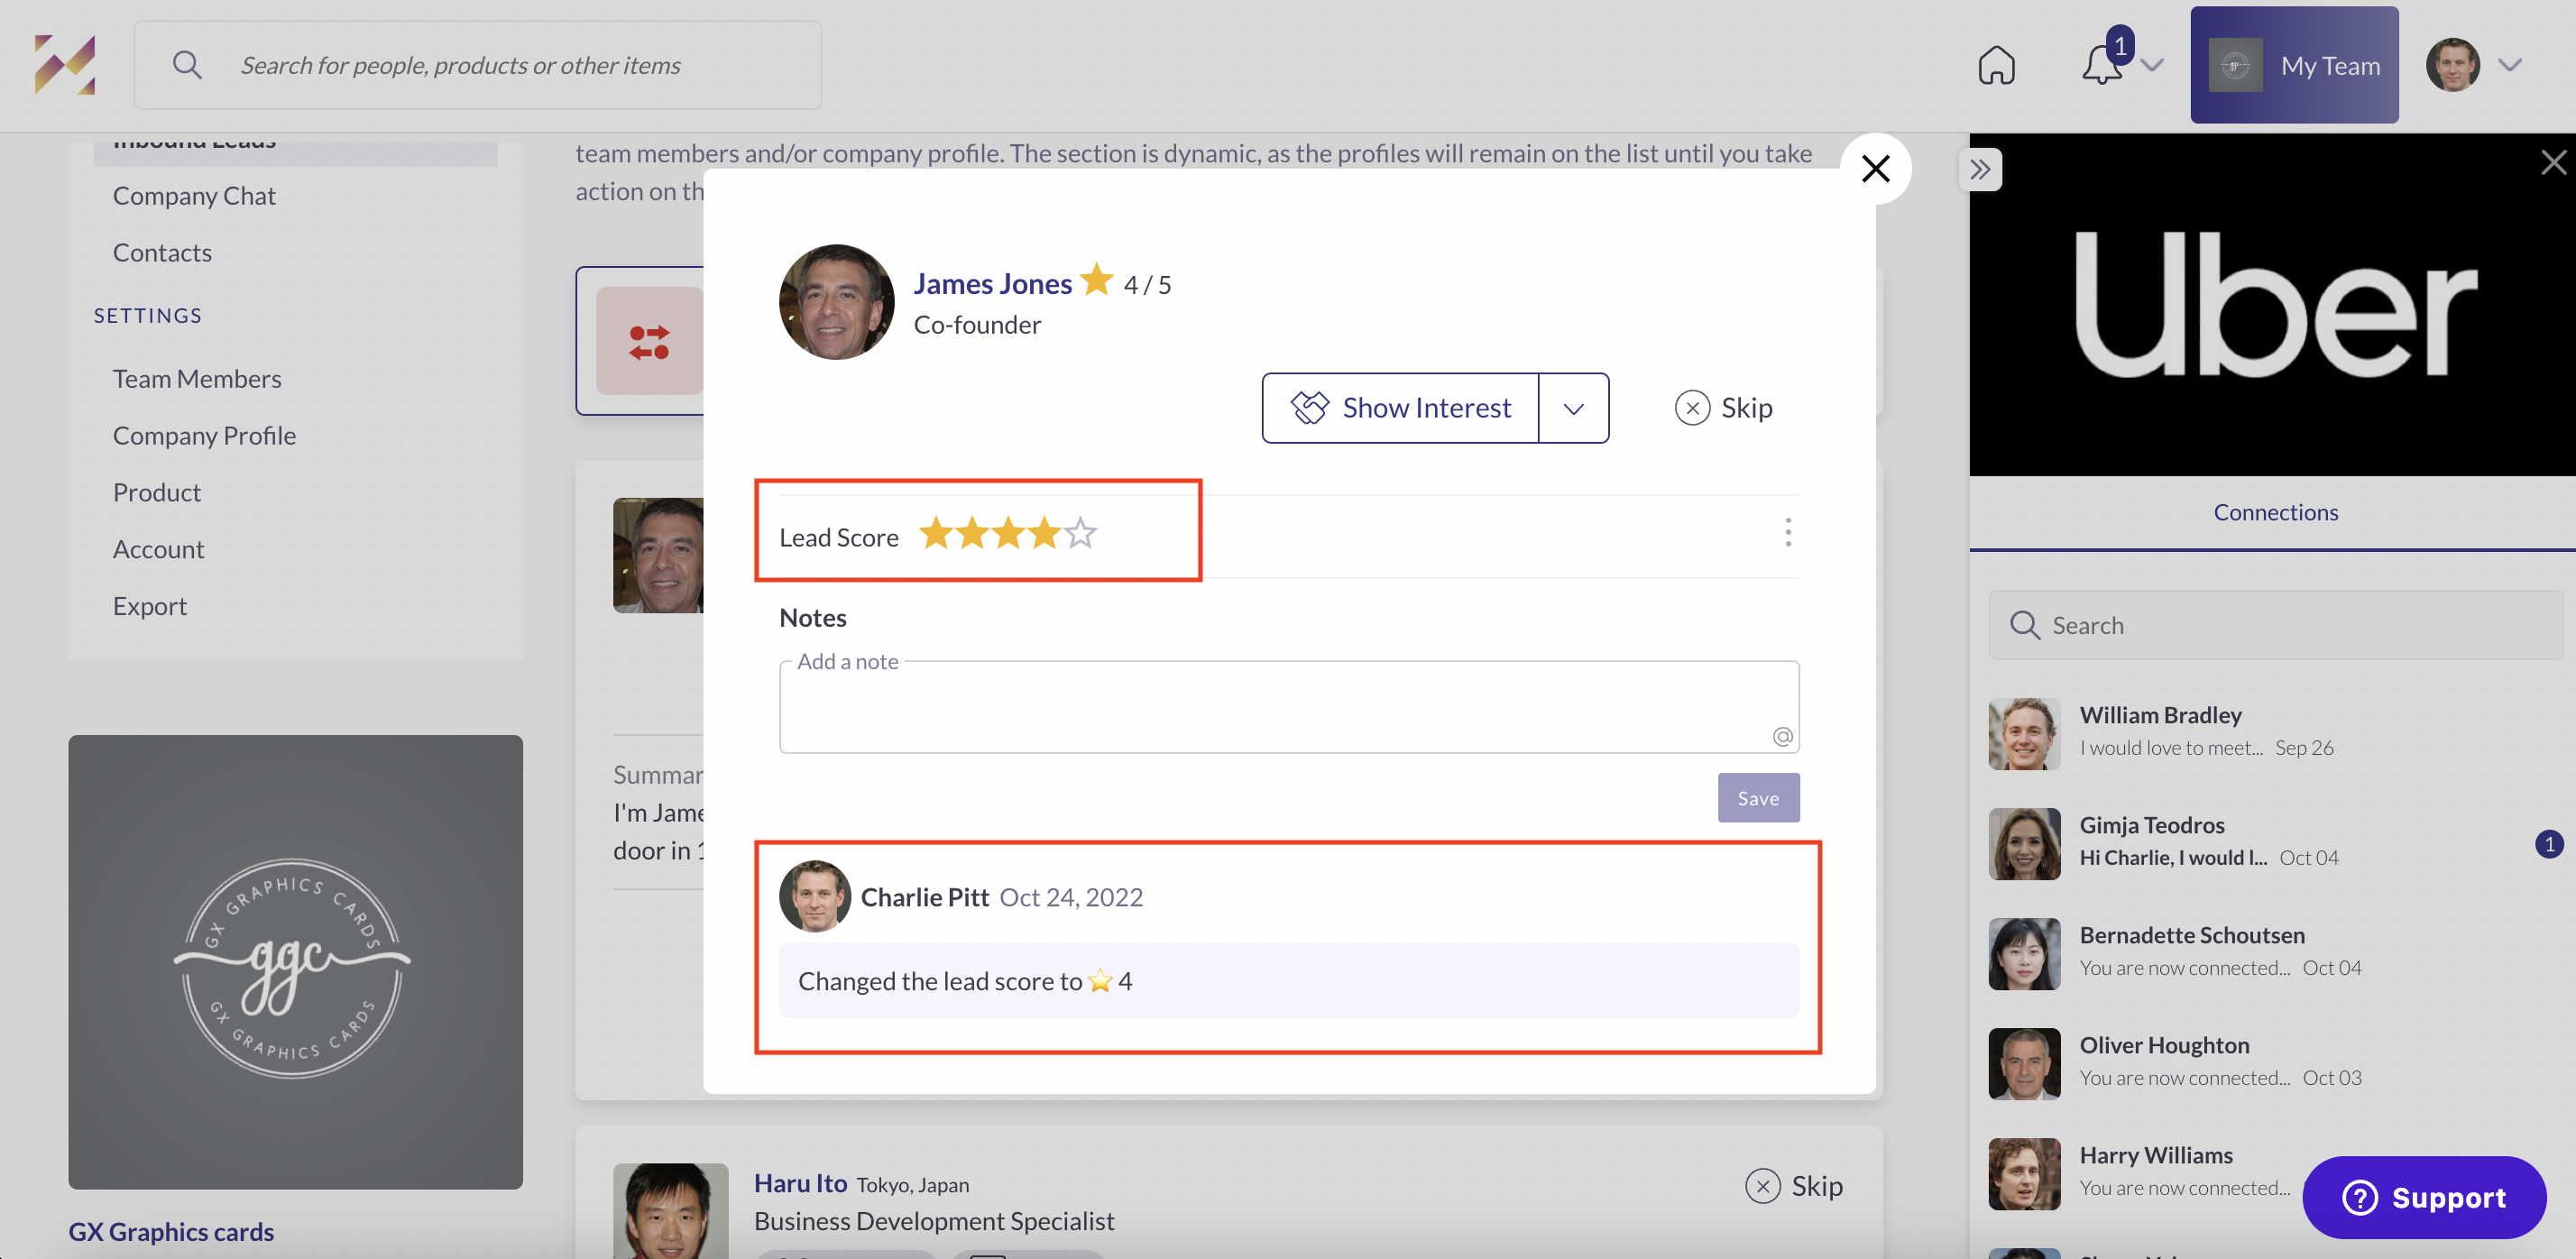
Task: Click Charlie Pitt avatar in activity
Action: pos(815,896)
